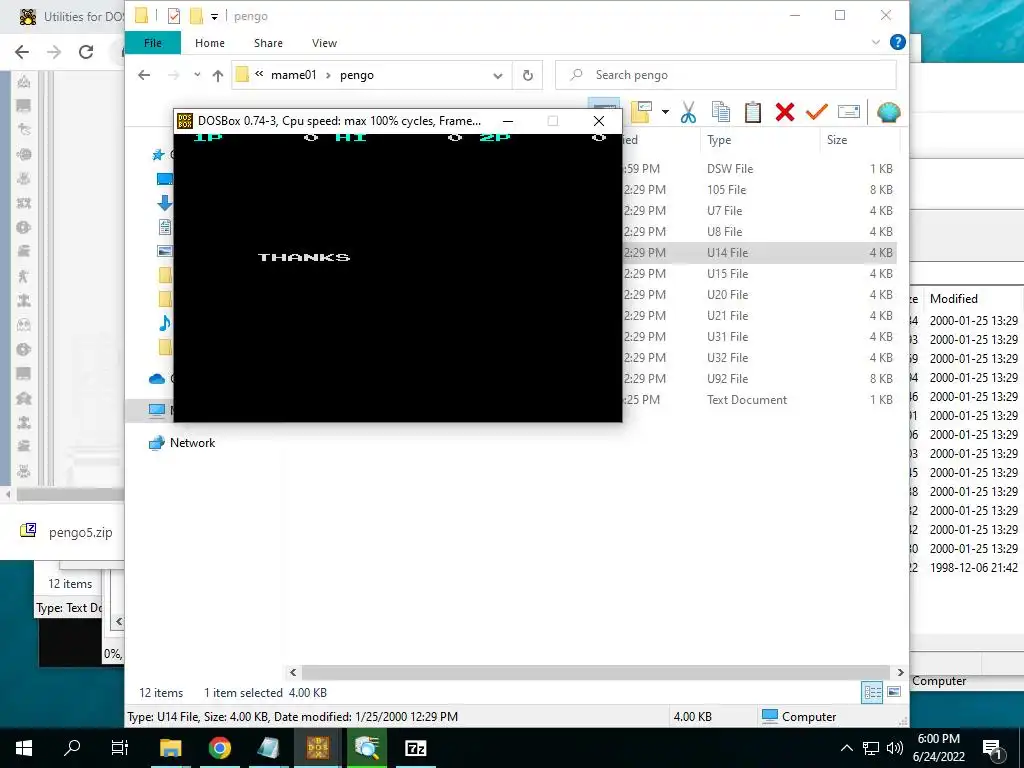Screen dimensions: 1024x768
Task: Switch to Details view in status bar
Action: 872,692
